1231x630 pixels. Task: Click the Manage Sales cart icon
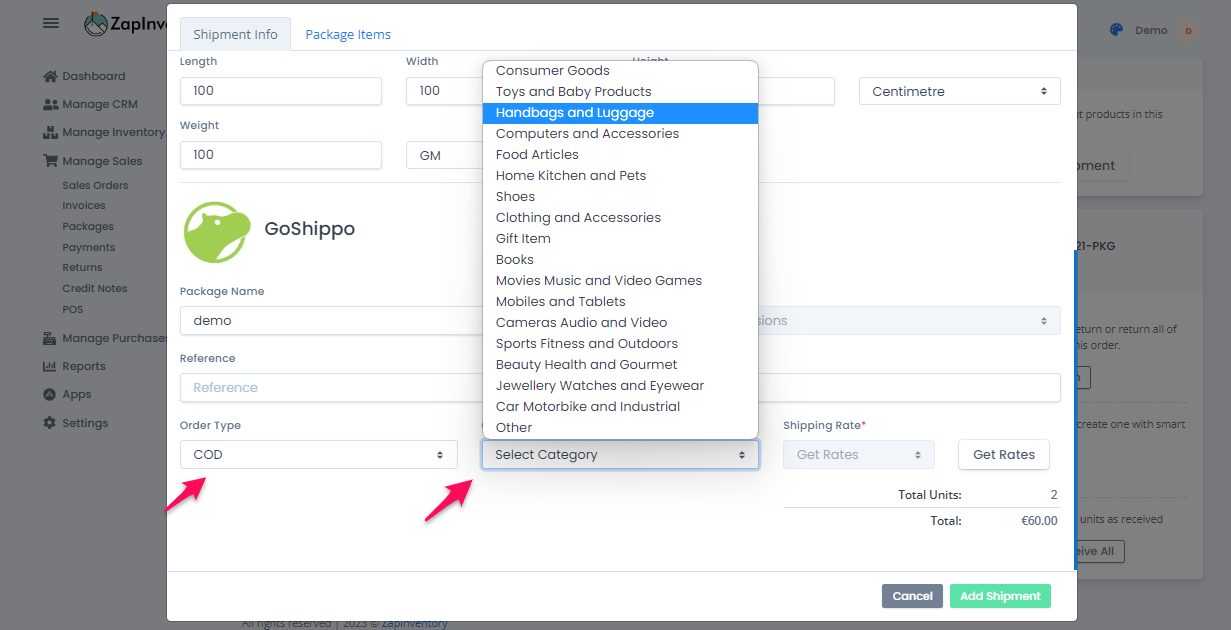[x=50, y=161]
